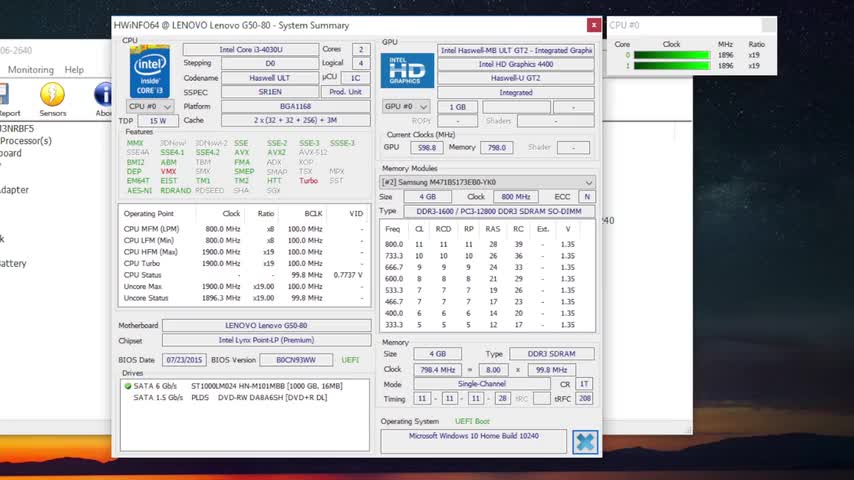Open the Sensors toolbar icon
Screen dimensions: 854x480
(52, 95)
